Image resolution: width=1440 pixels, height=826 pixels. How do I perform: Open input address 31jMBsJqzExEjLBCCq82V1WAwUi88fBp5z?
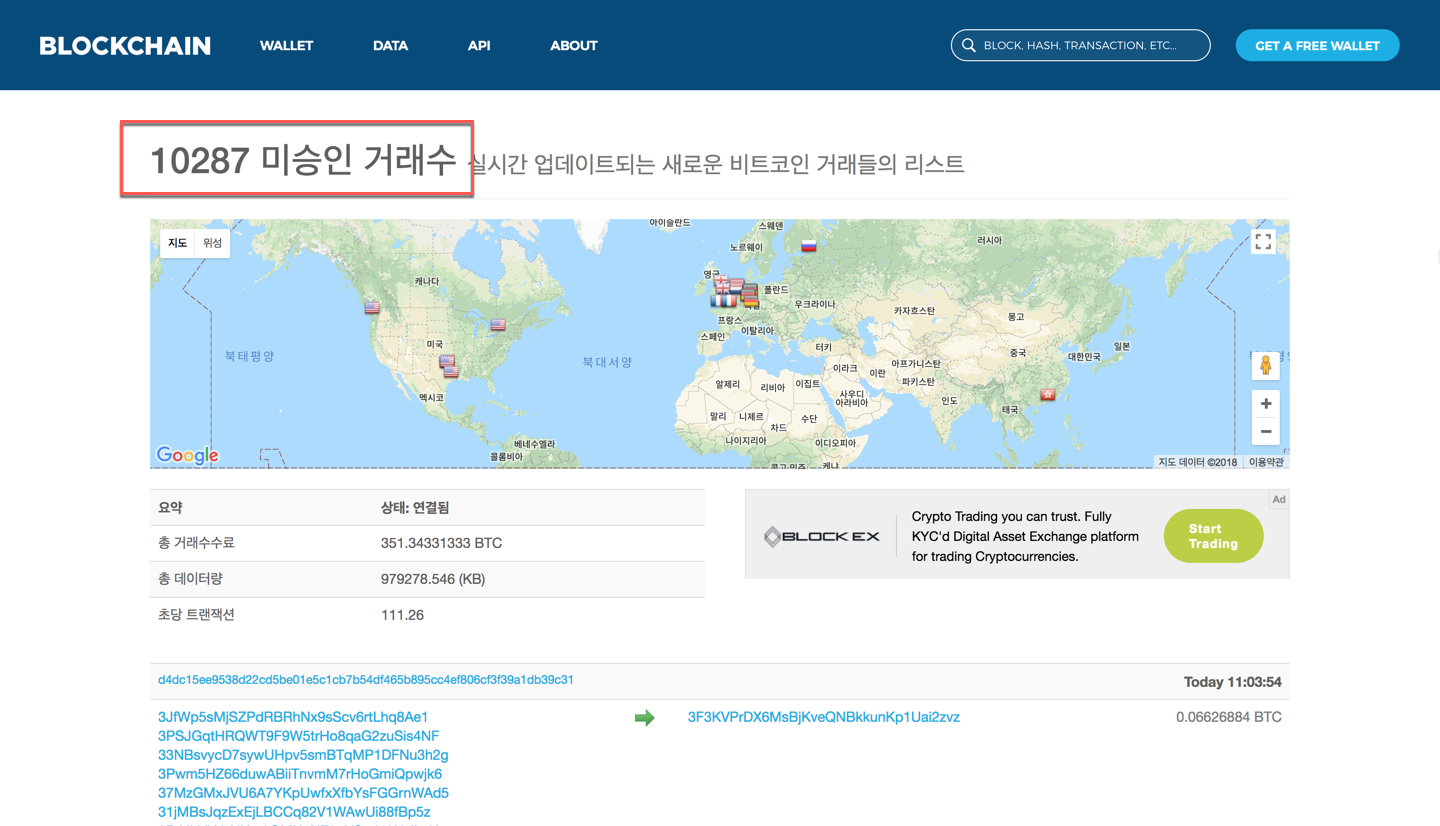point(294,812)
